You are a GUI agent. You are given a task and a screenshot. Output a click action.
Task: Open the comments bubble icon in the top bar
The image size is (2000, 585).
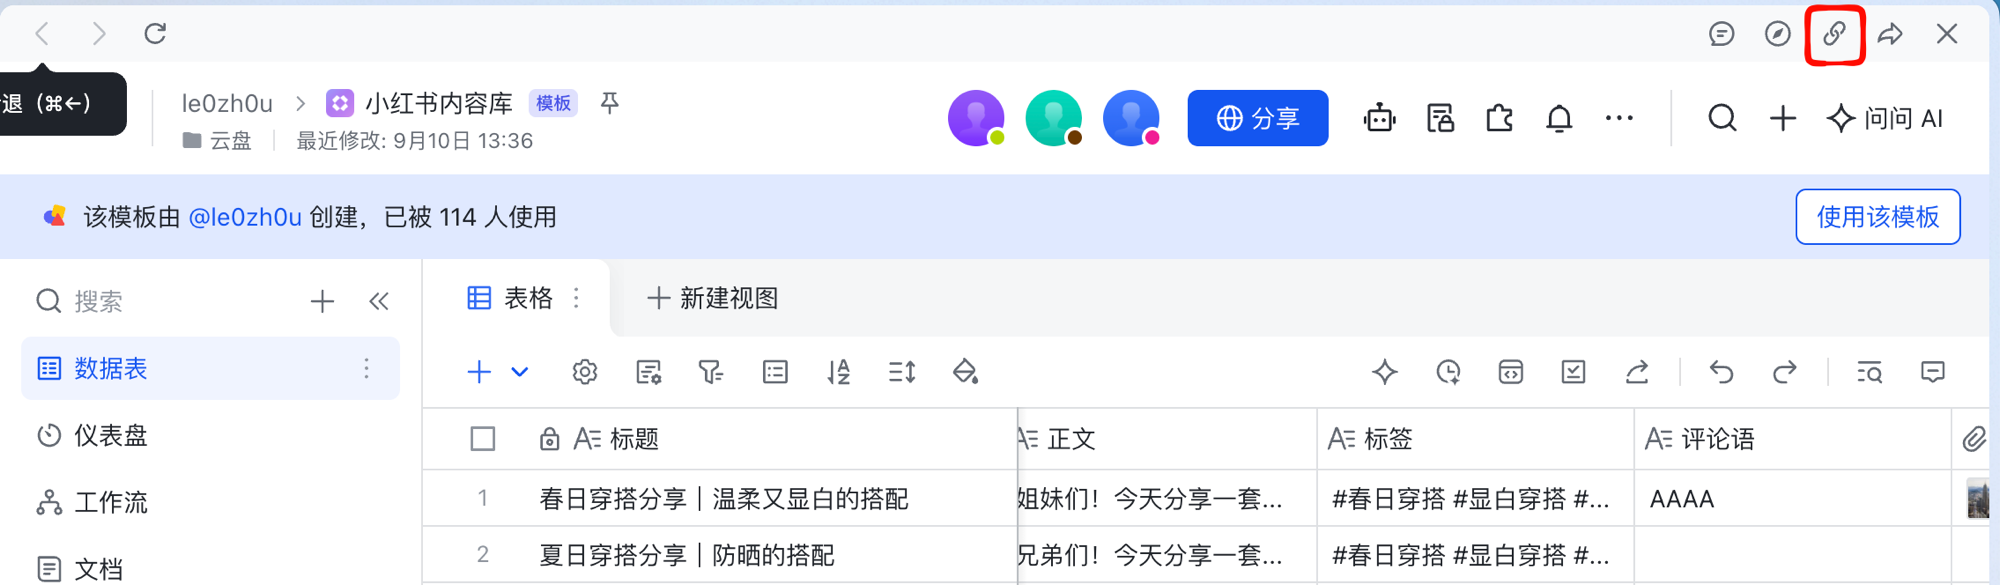(x=1721, y=34)
